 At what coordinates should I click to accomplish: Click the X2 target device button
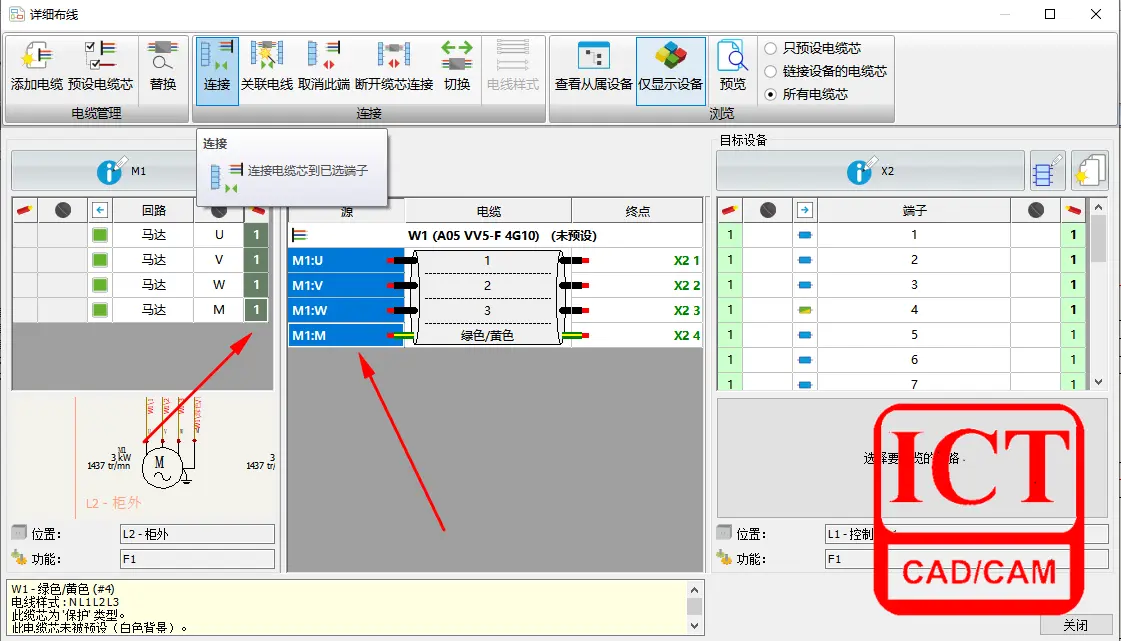point(870,171)
